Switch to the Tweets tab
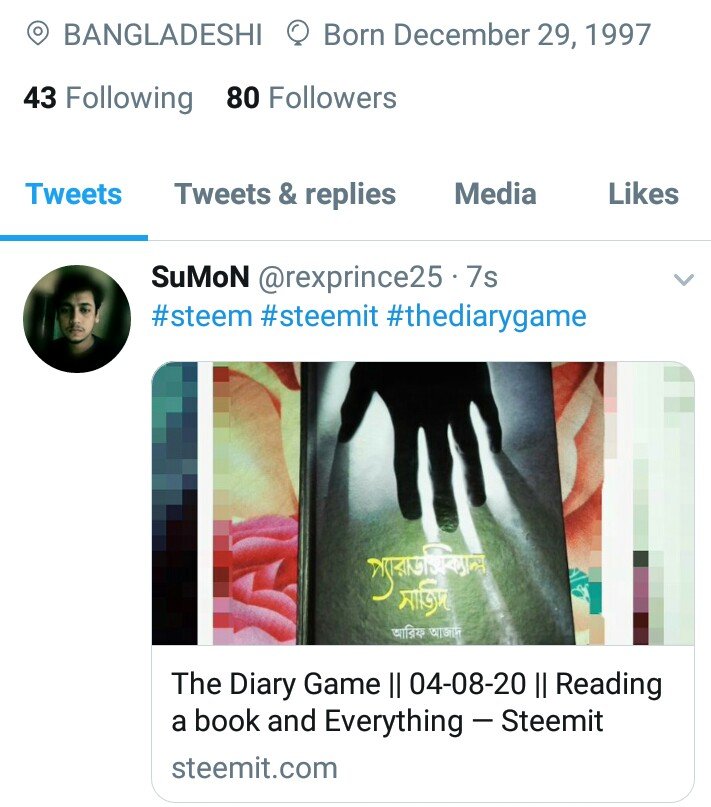Image resolution: width=711 pixels, height=807 pixels. tap(74, 194)
